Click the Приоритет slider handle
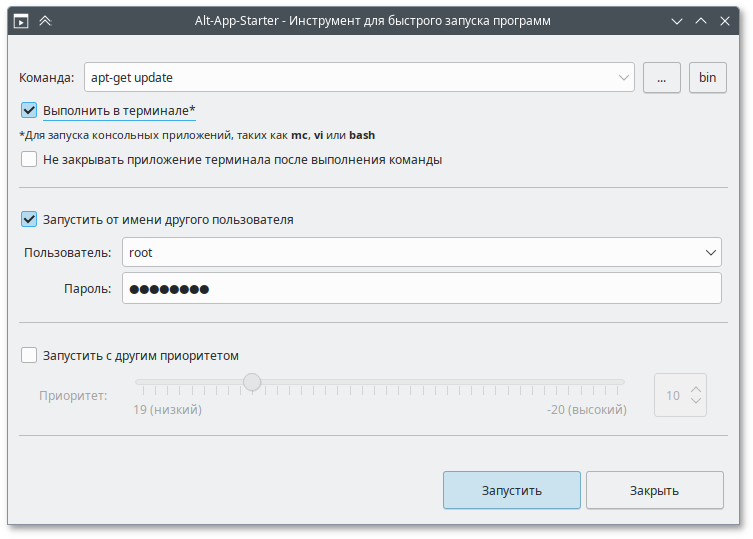 [x=252, y=382]
